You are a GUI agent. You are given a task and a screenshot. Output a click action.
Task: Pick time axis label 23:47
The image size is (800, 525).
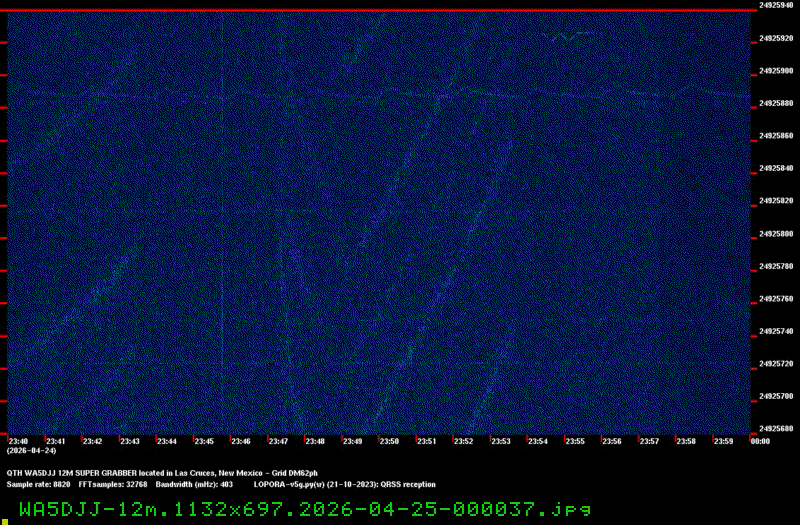pos(278,441)
